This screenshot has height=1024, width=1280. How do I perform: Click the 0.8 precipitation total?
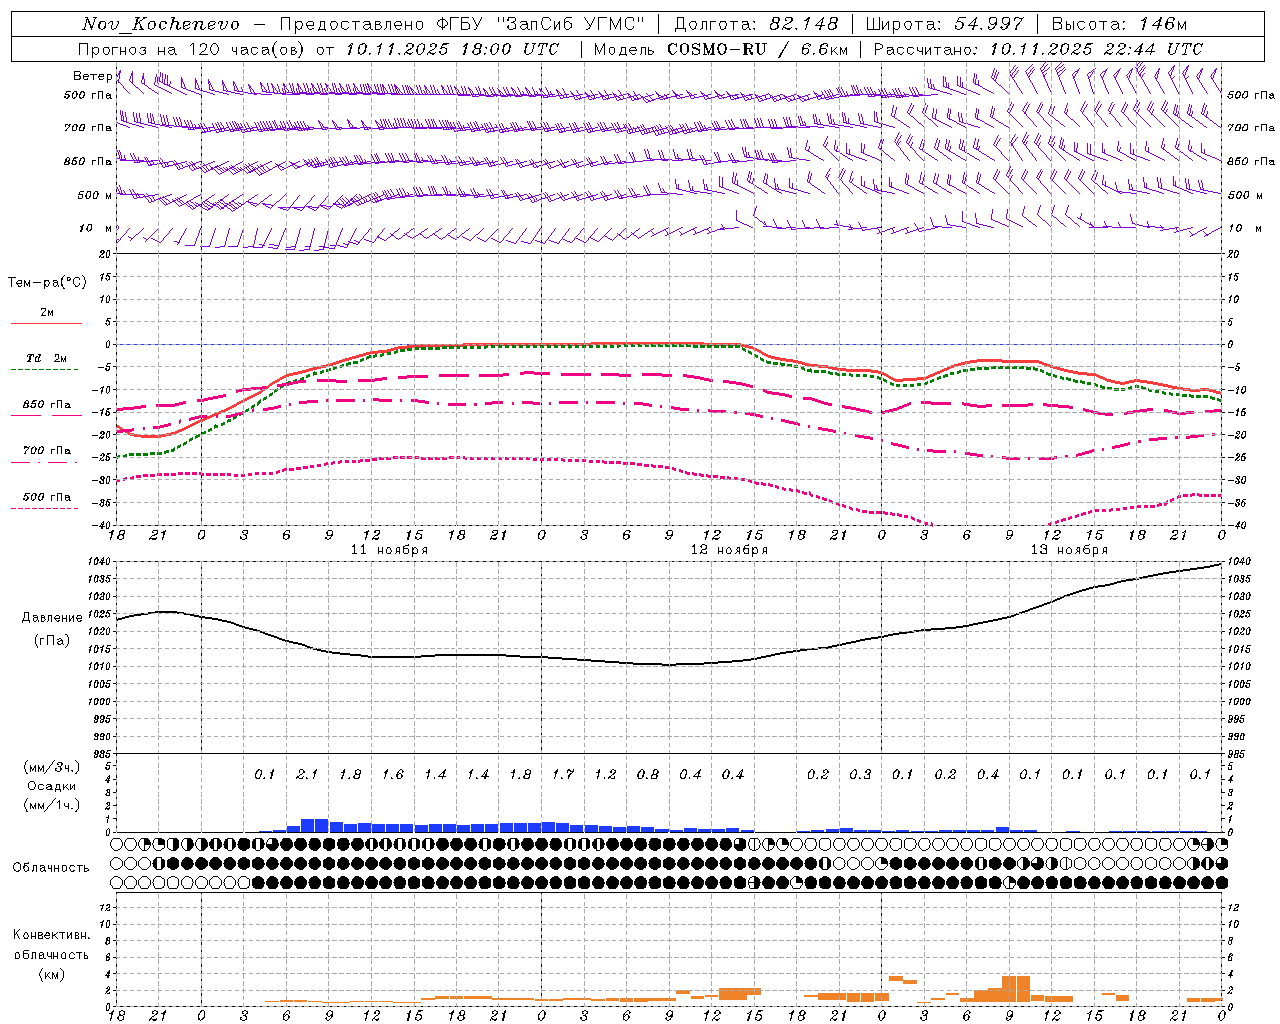(647, 775)
